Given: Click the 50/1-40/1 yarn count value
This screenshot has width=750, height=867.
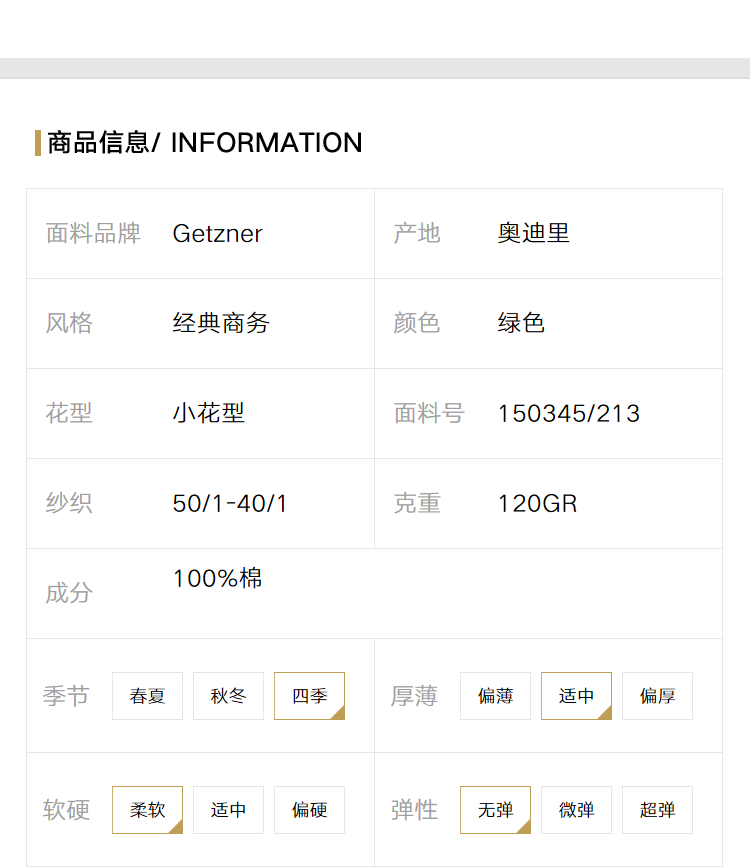Looking at the screenshot, I should pyautogui.click(x=230, y=504).
